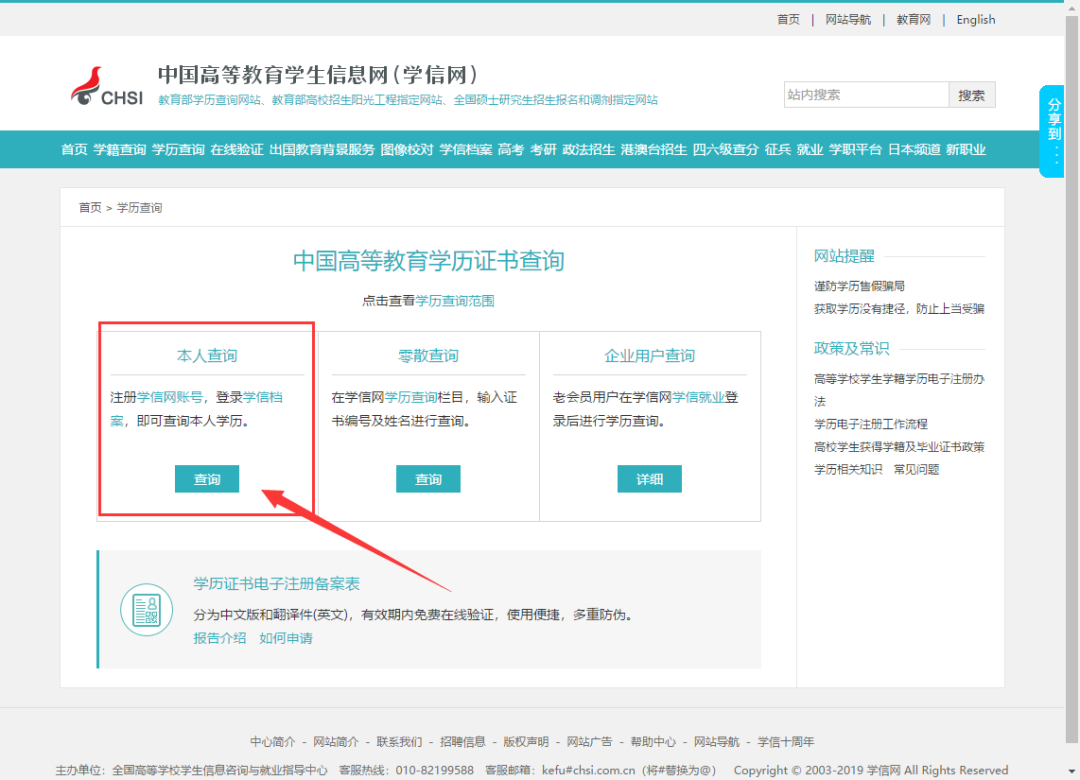Image resolution: width=1080 pixels, height=780 pixels.
Task: Switch to English version
Action: (x=975, y=19)
